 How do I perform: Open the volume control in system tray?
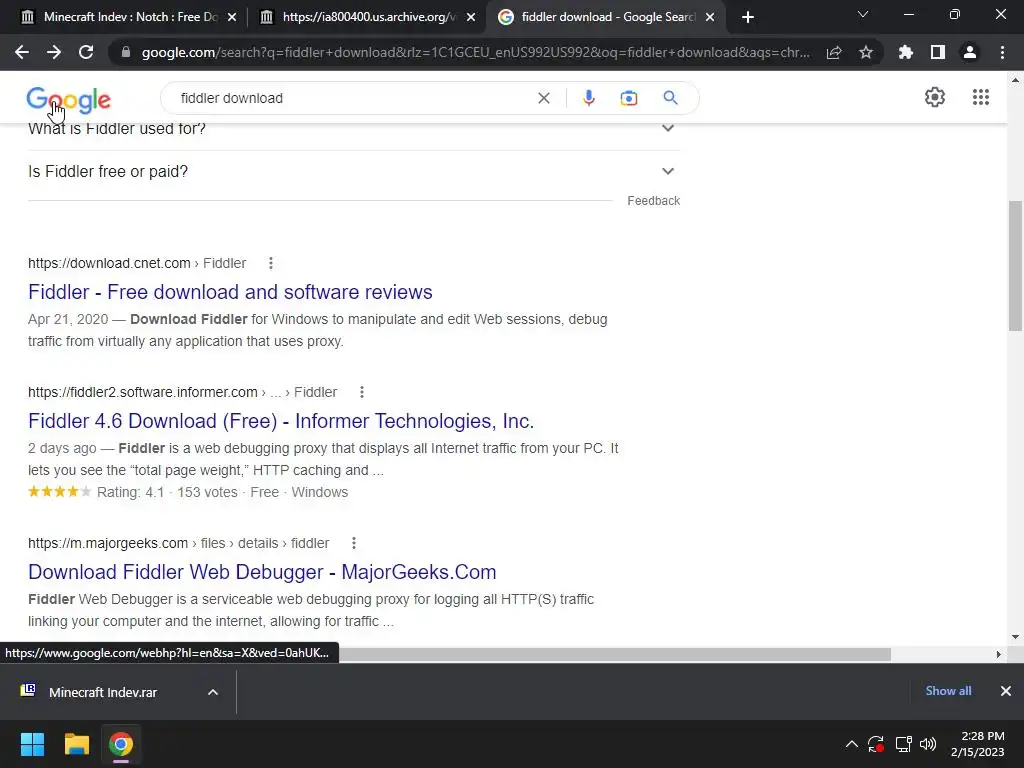pos(927,744)
